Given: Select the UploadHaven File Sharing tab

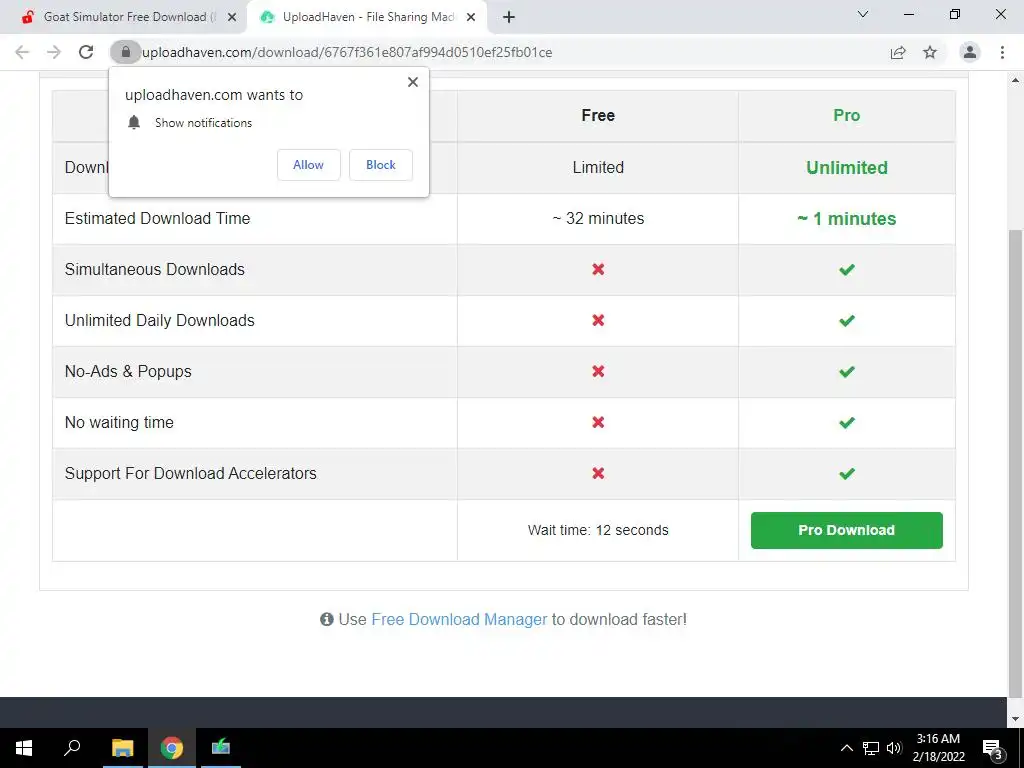Looking at the screenshot, I should point(367,17).
